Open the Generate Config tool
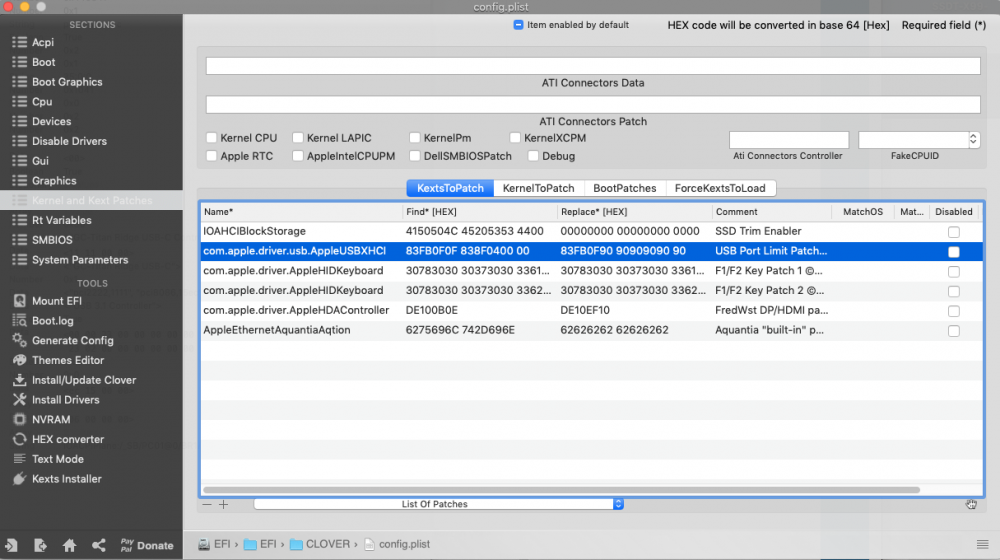 (72, 341)
